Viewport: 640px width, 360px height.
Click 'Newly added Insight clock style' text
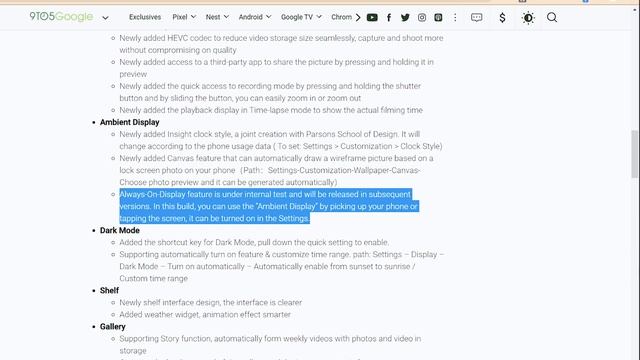point(281,140)
